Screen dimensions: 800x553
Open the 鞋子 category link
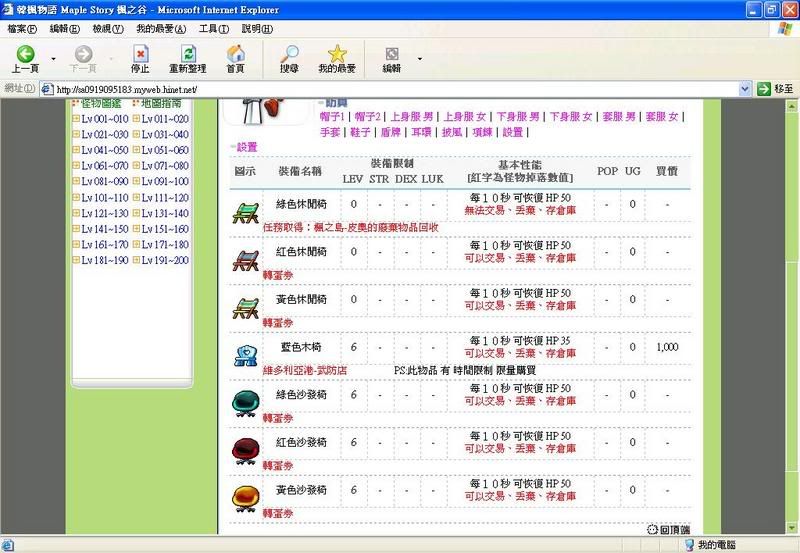click(360, 132)
